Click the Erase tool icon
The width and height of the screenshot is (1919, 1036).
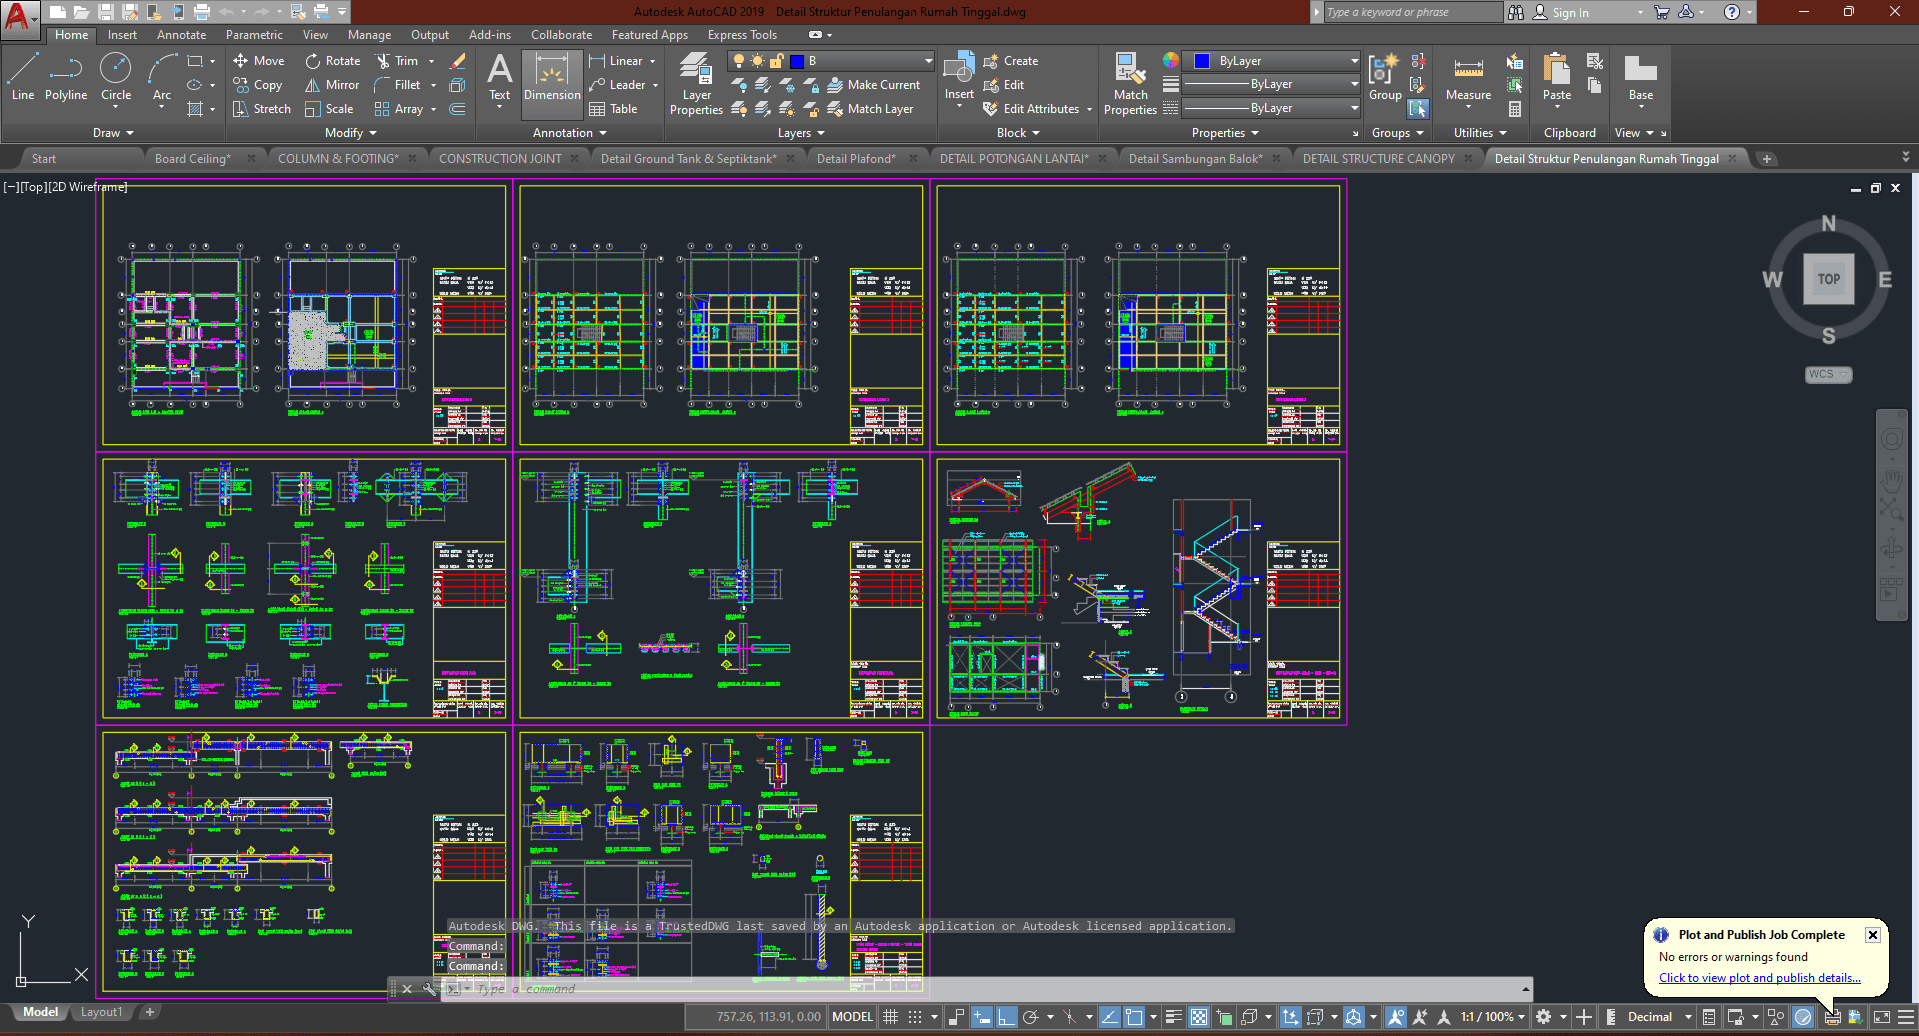(x=457, y=61)
